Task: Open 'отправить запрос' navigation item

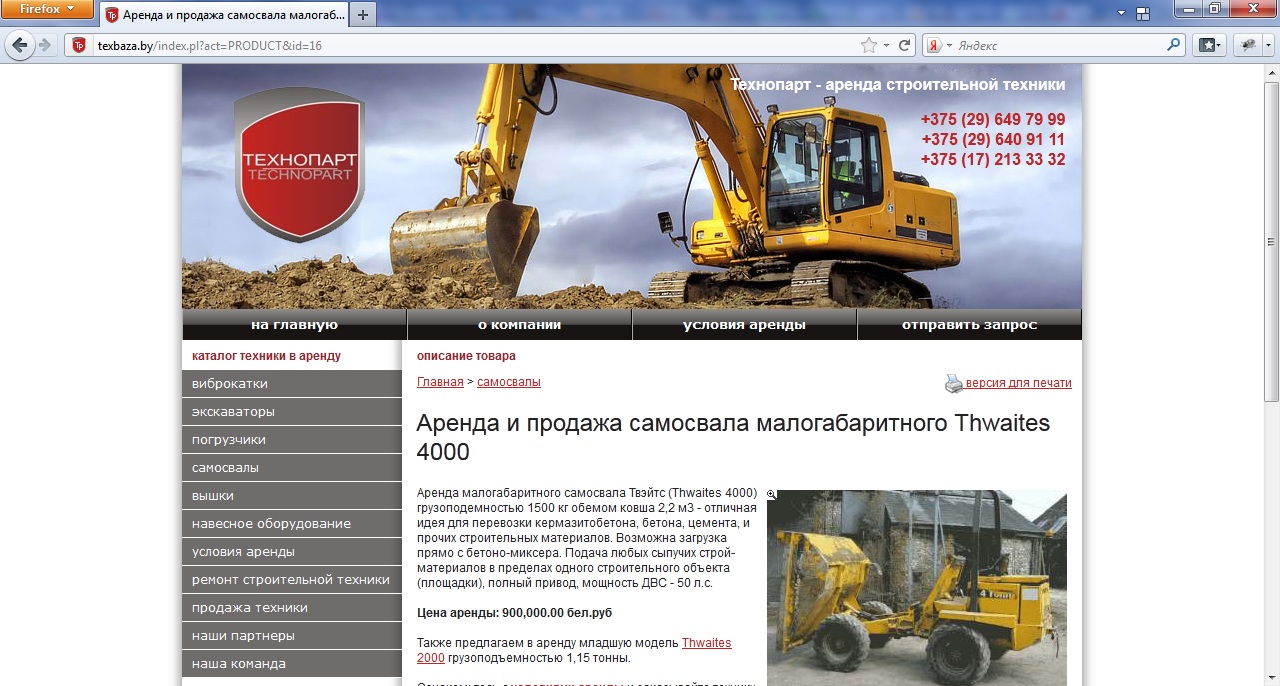Action: pos(969,325)
